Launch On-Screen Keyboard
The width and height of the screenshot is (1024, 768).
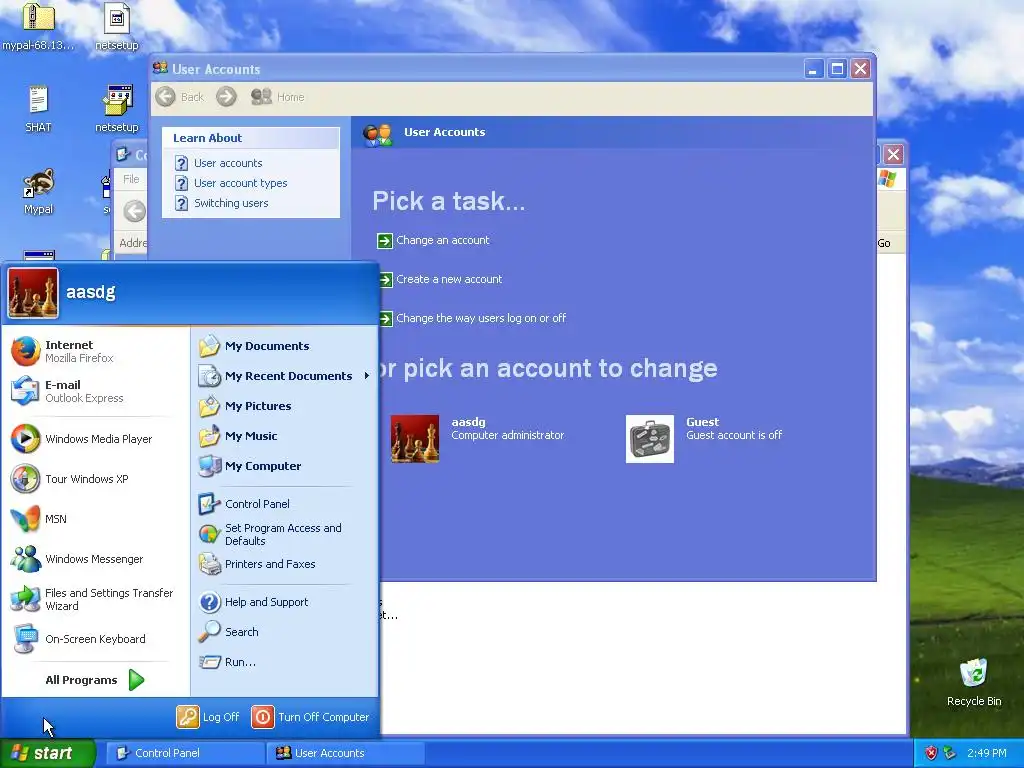[78, 639]
